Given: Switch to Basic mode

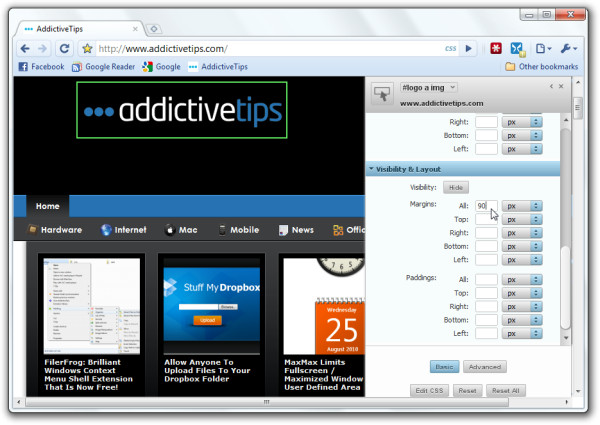Looking at the screenshot, I should pos(444,367).
